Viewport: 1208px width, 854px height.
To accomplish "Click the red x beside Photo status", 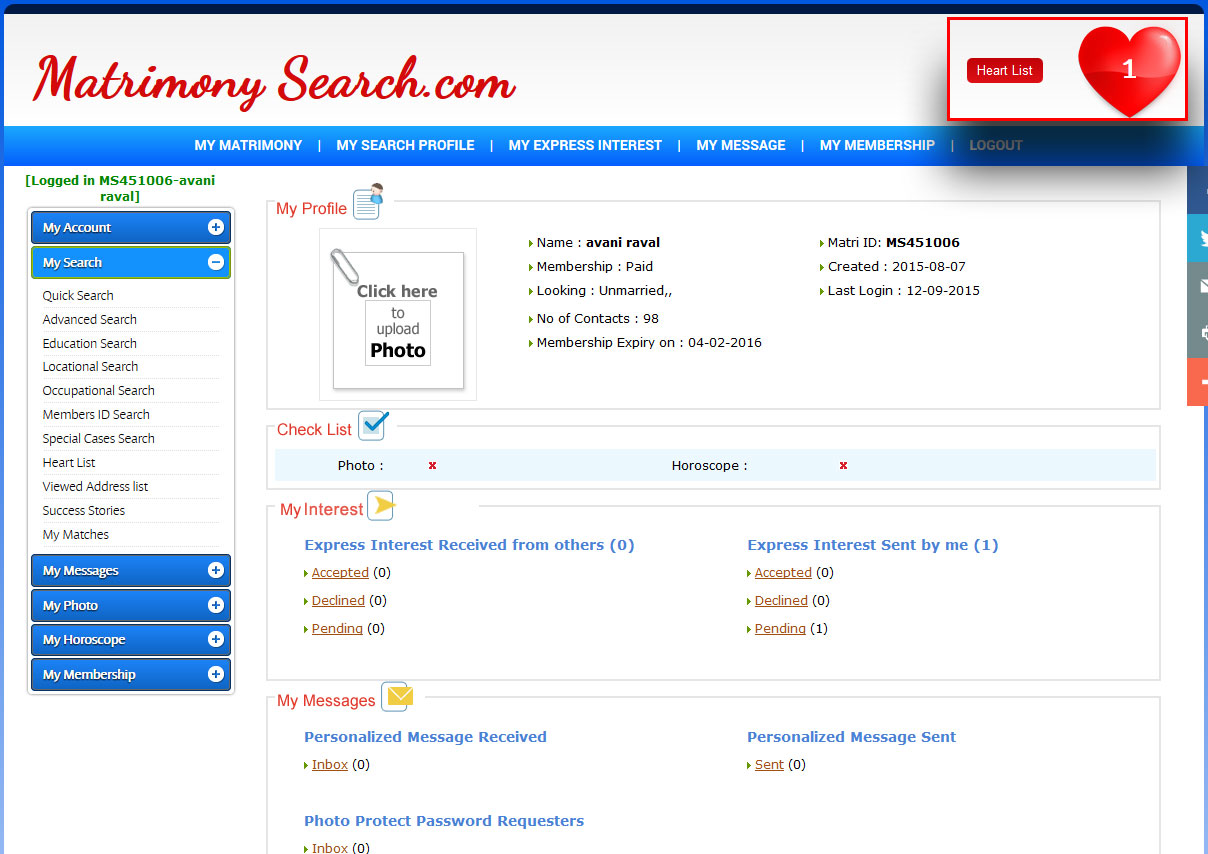I will pyautogui.click(x=431, y=465).
